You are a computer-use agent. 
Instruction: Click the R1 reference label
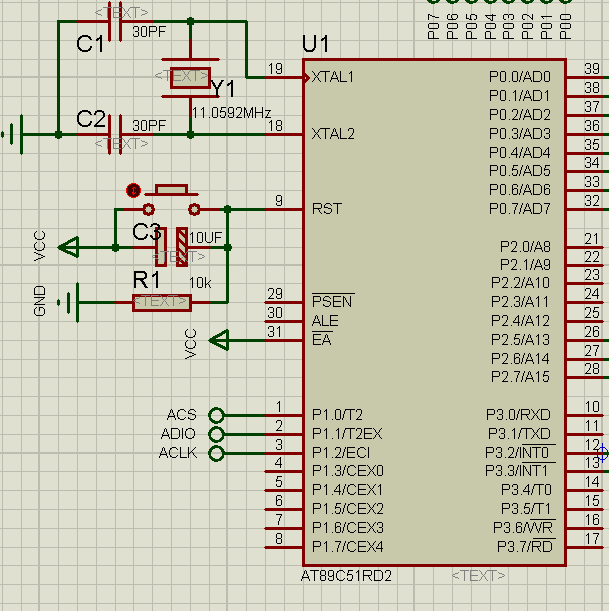[x=147, y=280]
